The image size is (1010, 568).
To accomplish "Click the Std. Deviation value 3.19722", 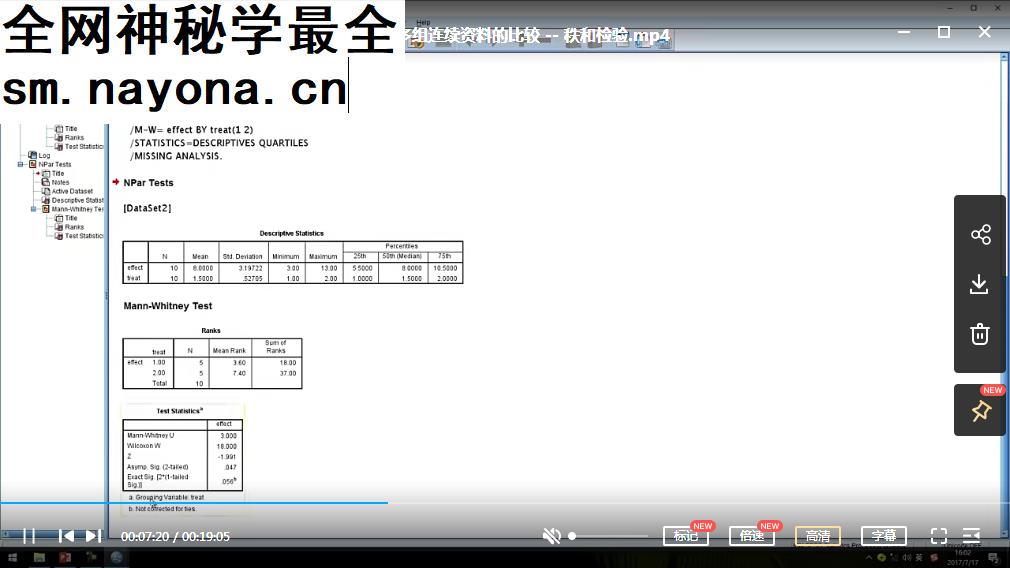I will (x=251, y=268).
